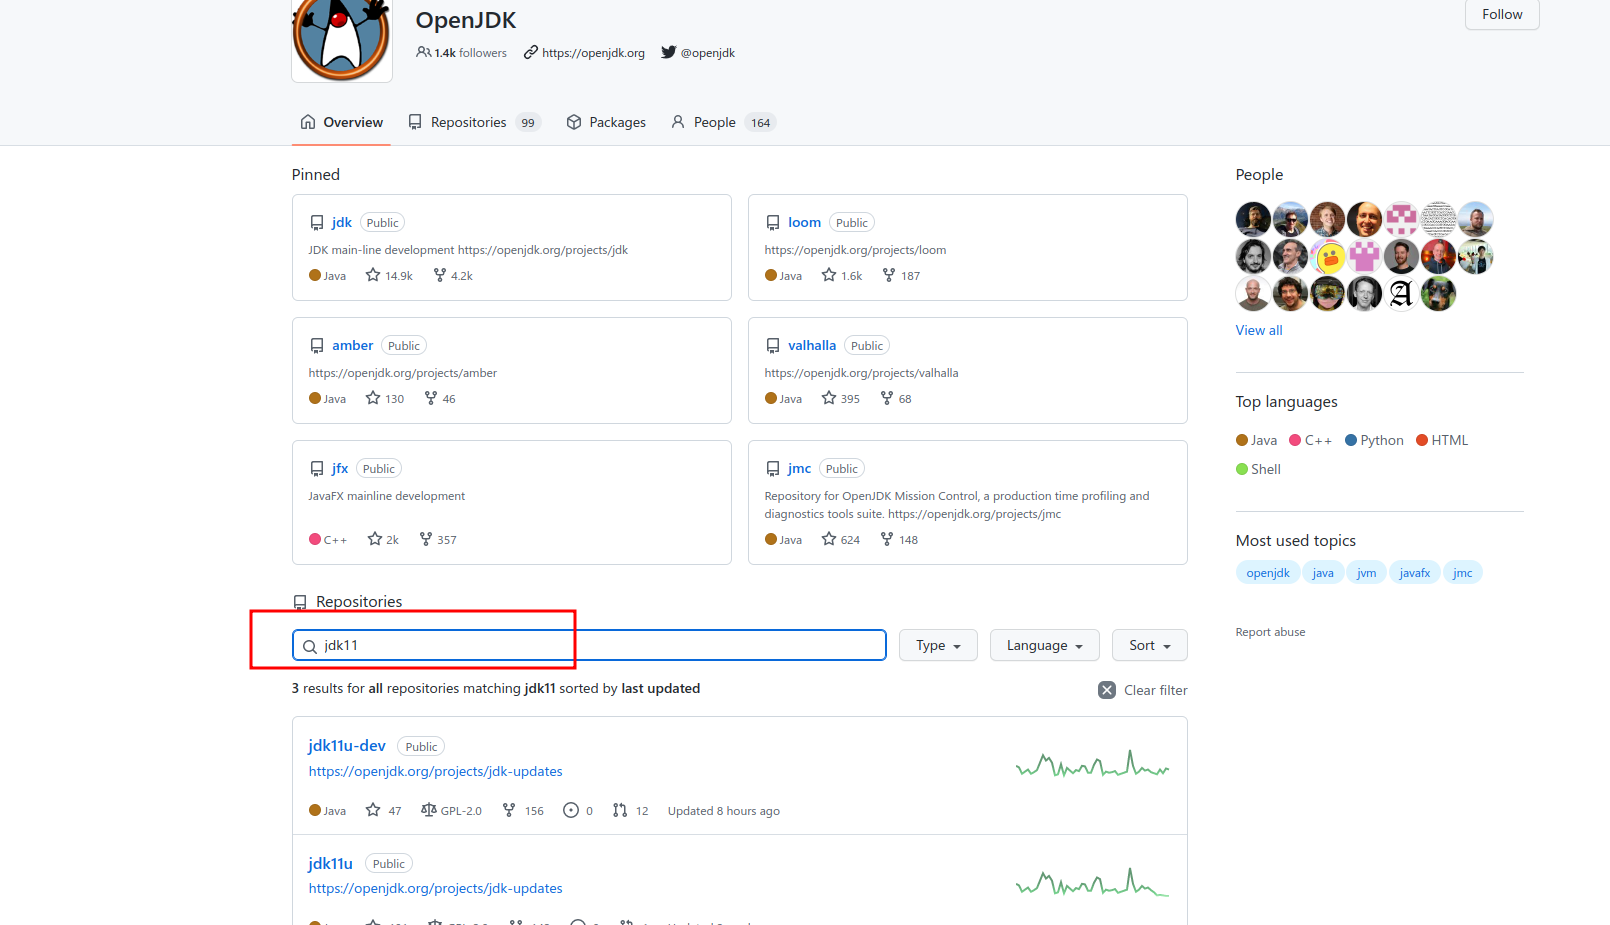Viewport: 1610px width, 925px height.
Task: Open the issues count for jdk11u-dev
Action: pyautogui.click(x=578, y=811)
